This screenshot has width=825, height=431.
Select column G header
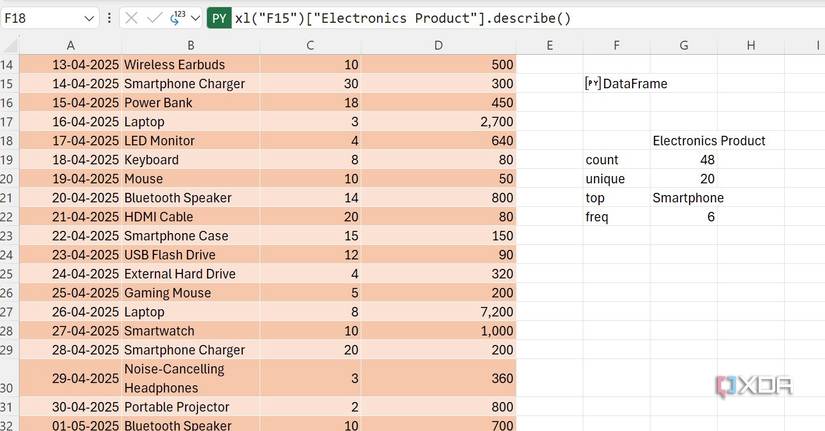683,45
